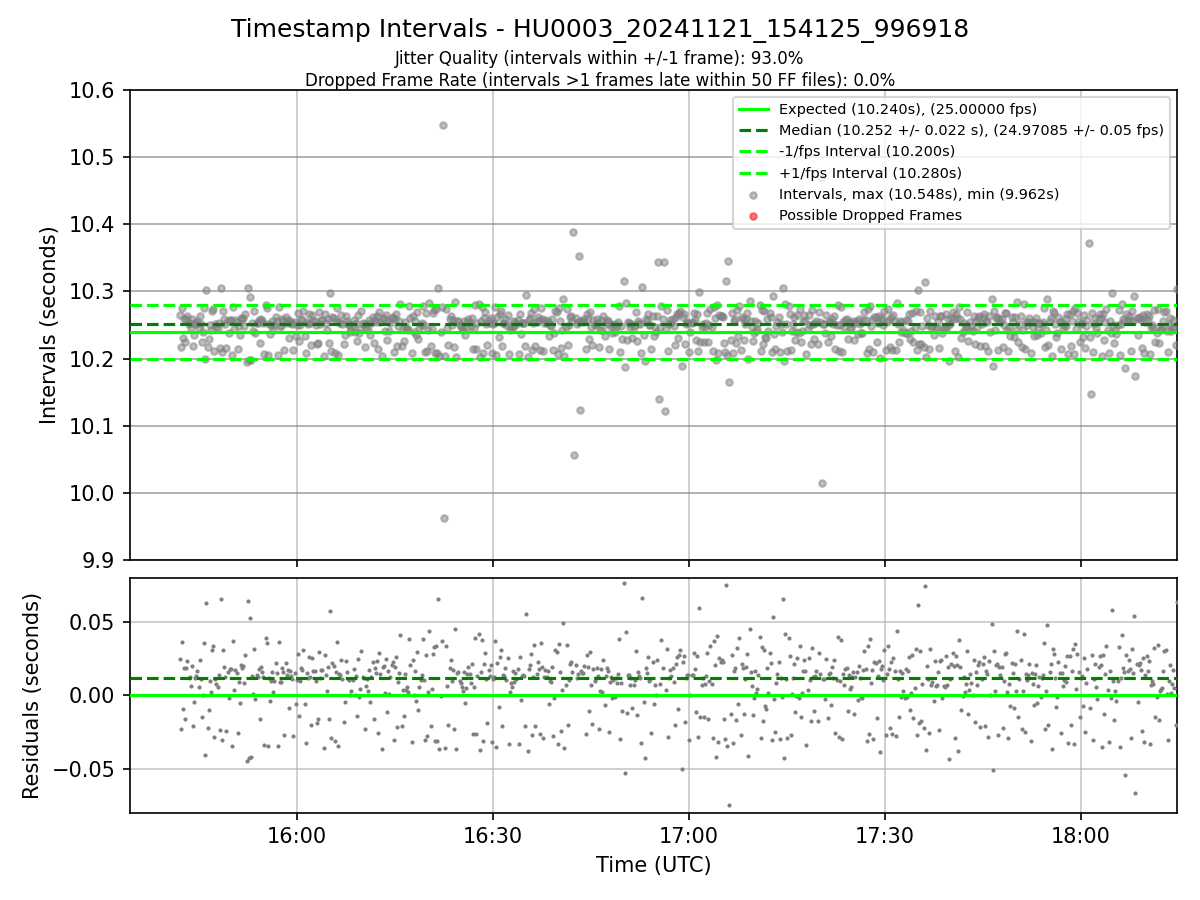Click the red dot marker in legend
Image resolution: width=1200 pixels, height=900 pixels.
[754, 215]
